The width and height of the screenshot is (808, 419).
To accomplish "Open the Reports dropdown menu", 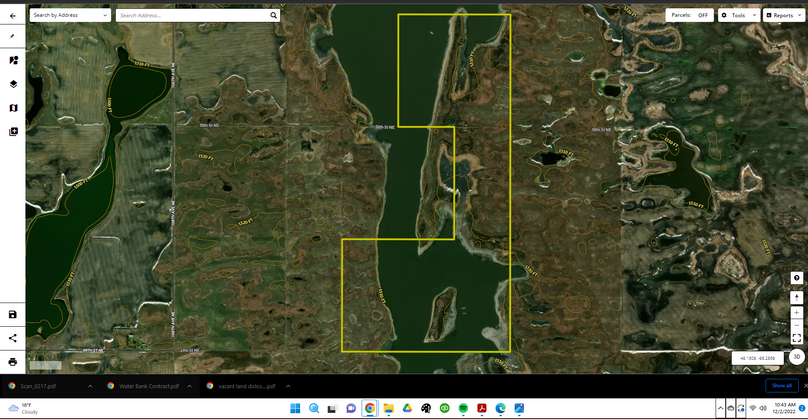I will point(783,15).
